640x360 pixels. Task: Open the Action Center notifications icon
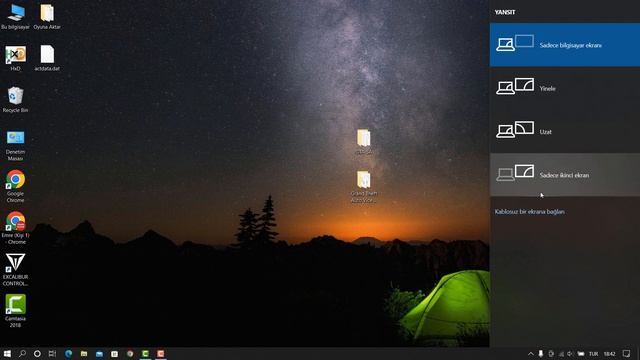pos(627,354)
